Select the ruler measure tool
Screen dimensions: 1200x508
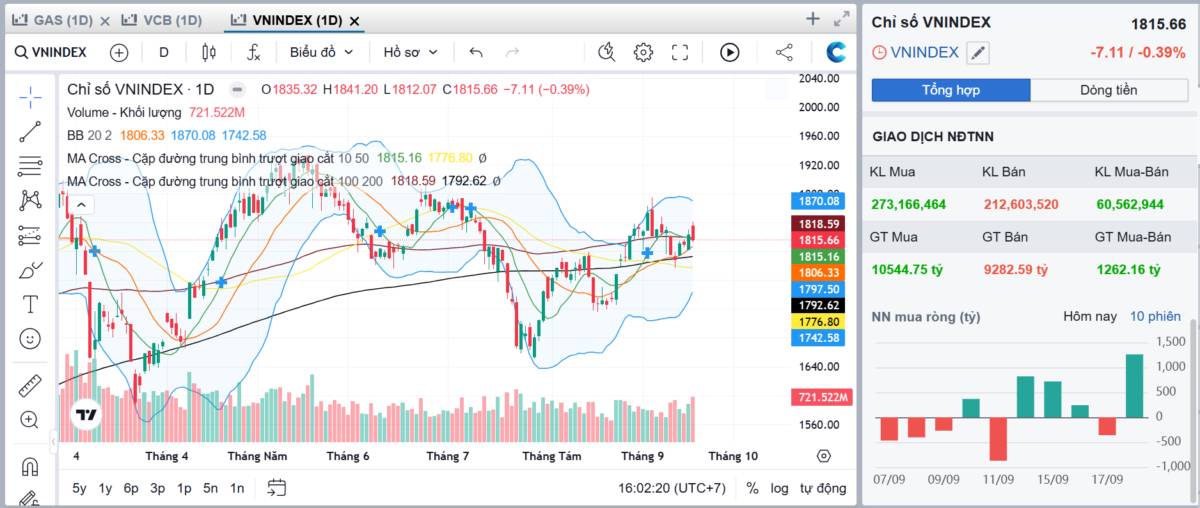pyautogui.click(x=30, y=385)
